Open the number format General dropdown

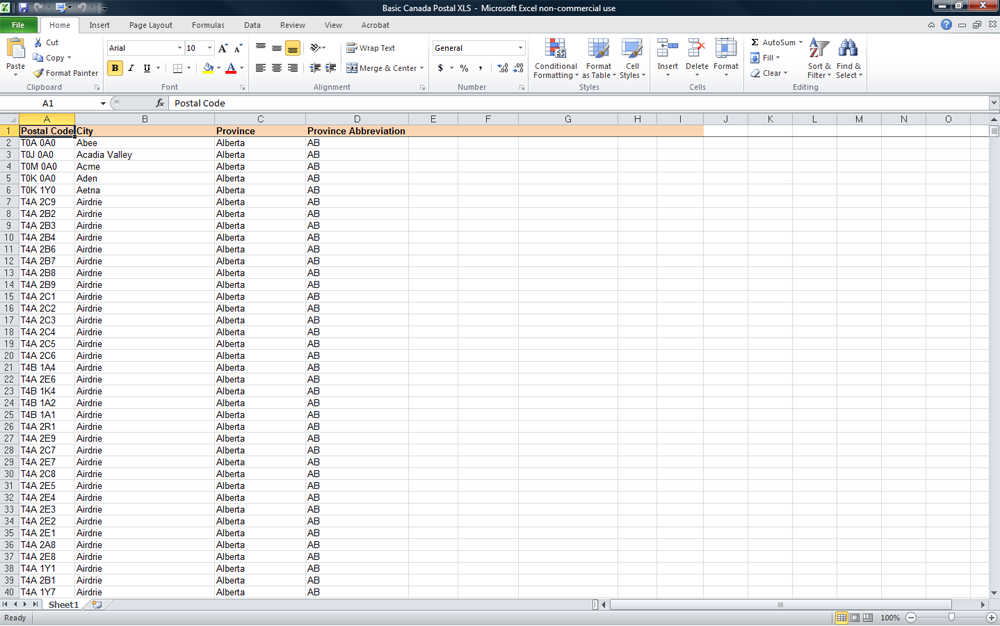point(520,48)
